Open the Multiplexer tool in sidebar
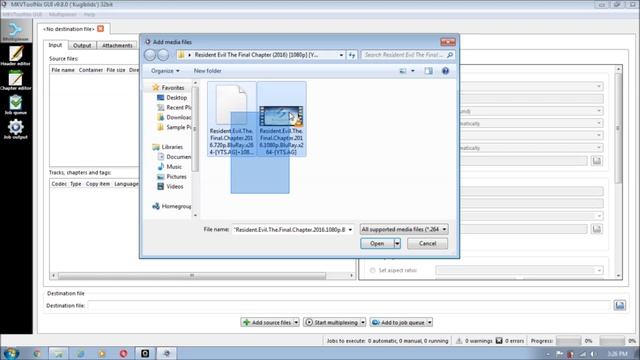Image resolution: width=640 pixels, height=360 pixels. [16, 31]
